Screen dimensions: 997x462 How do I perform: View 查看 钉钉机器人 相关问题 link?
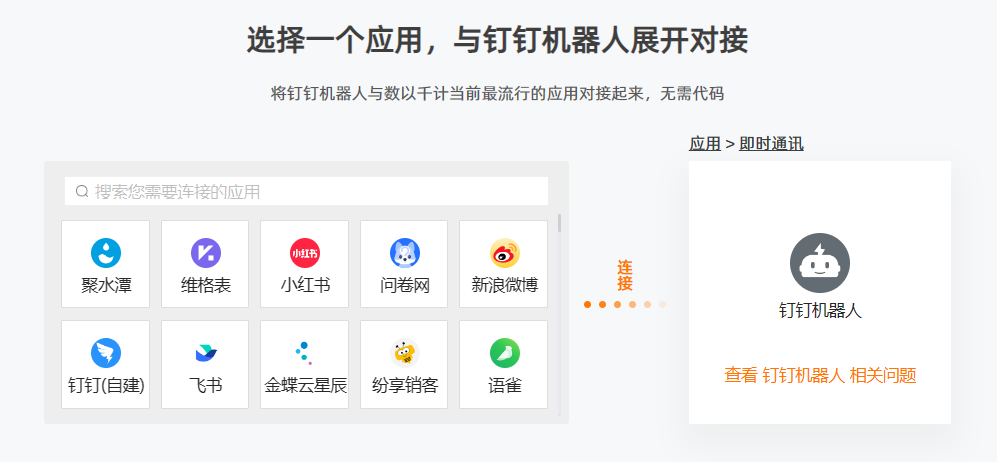820,376
